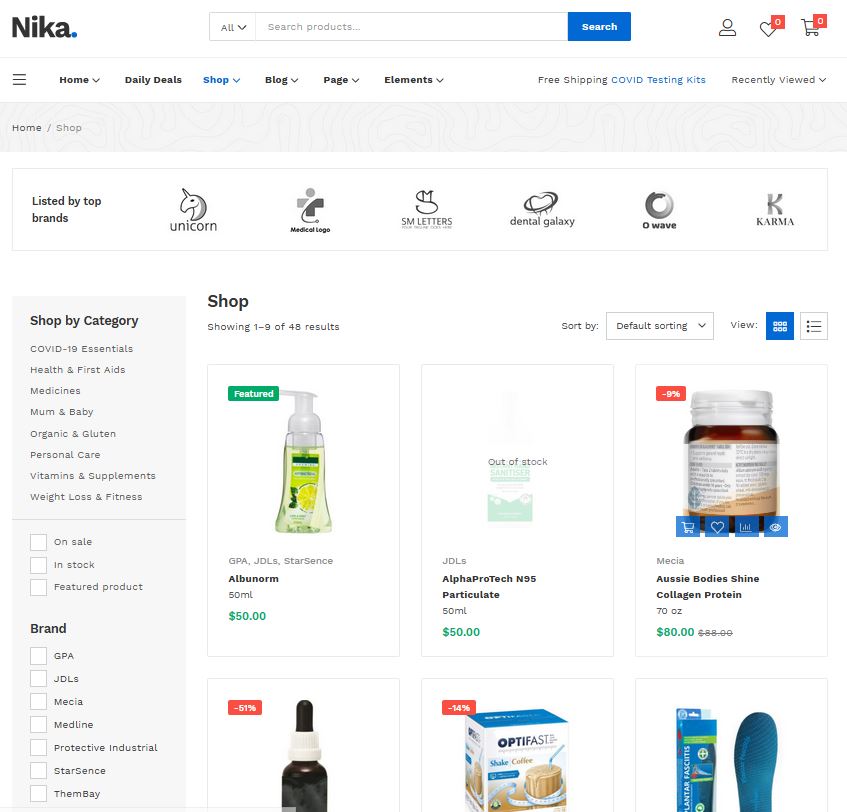Open the wishlist heart icon in header

click(x=768, y=29)
